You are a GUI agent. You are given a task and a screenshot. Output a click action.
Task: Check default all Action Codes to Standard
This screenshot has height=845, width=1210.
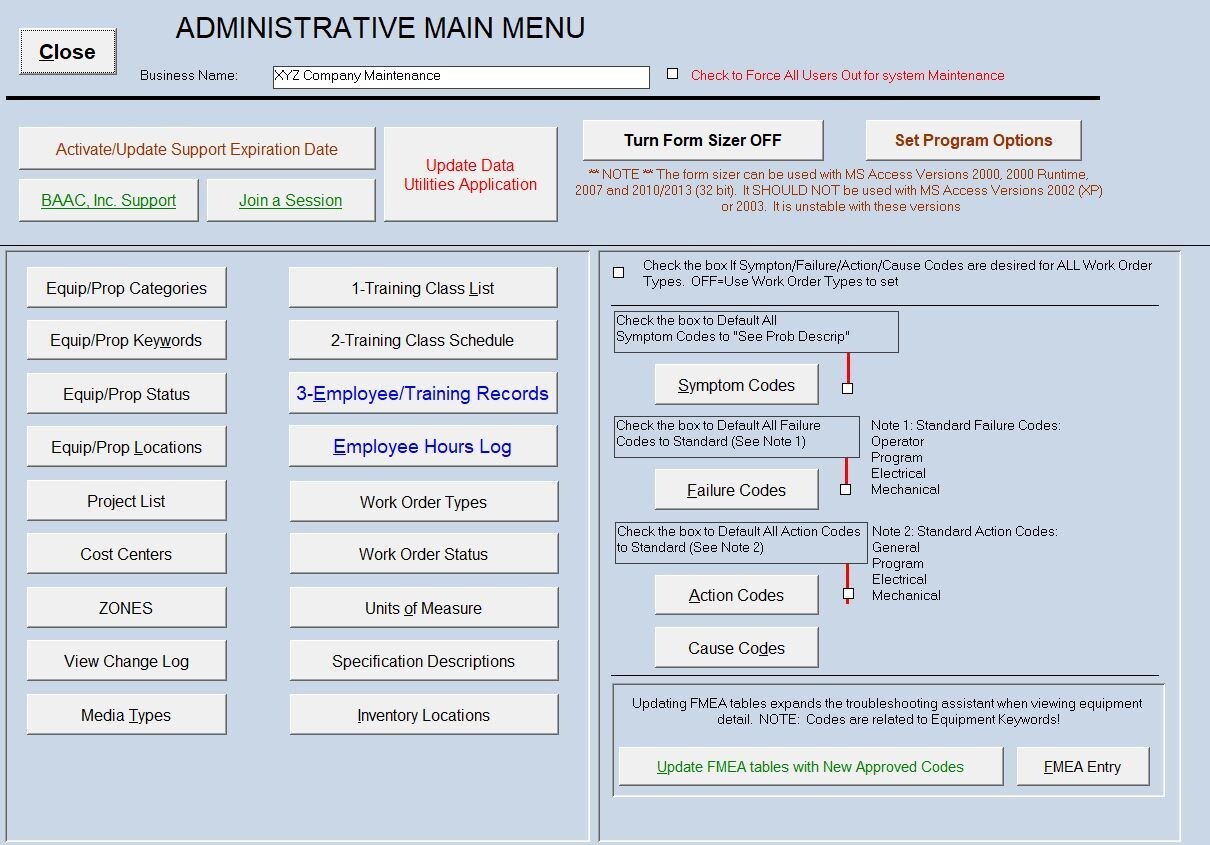[847, 595]
